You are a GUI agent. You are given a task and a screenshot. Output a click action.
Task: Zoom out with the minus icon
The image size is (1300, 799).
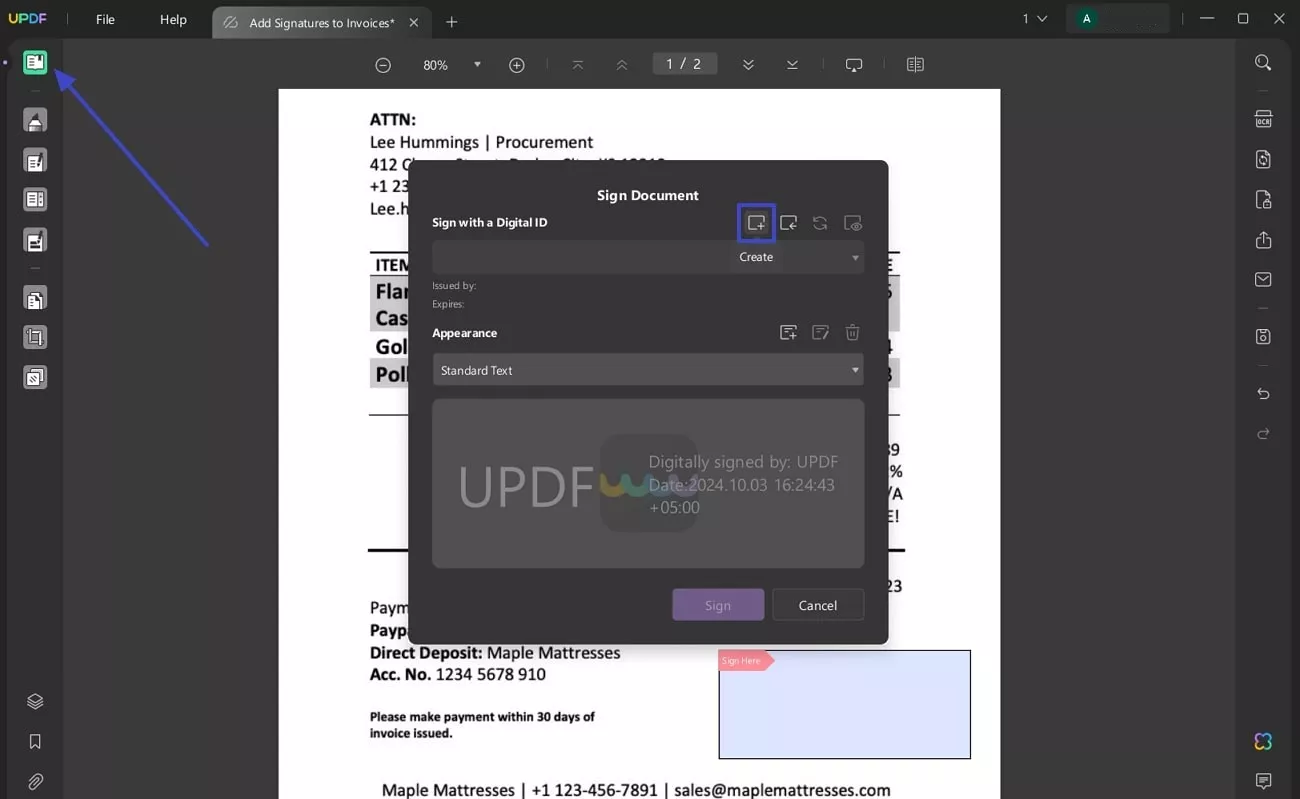tap(383, 65)
